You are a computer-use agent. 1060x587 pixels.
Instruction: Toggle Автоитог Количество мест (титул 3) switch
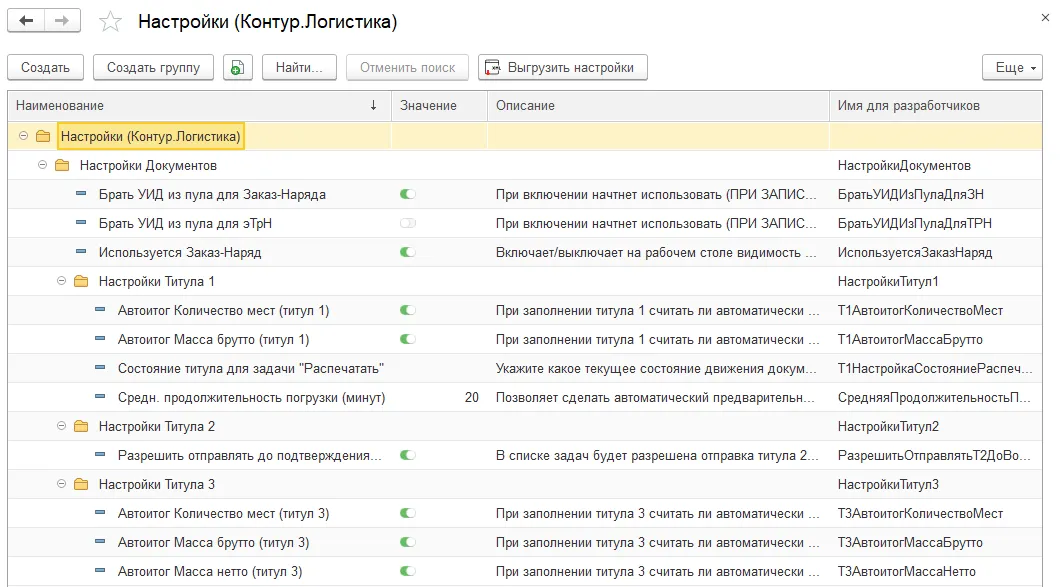(x=408, y=513)
